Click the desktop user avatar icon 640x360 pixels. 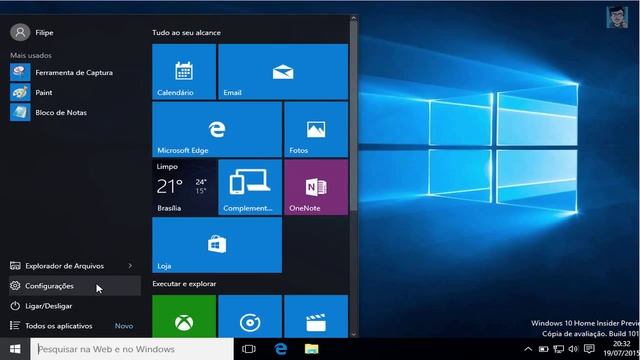pos(617,17)
